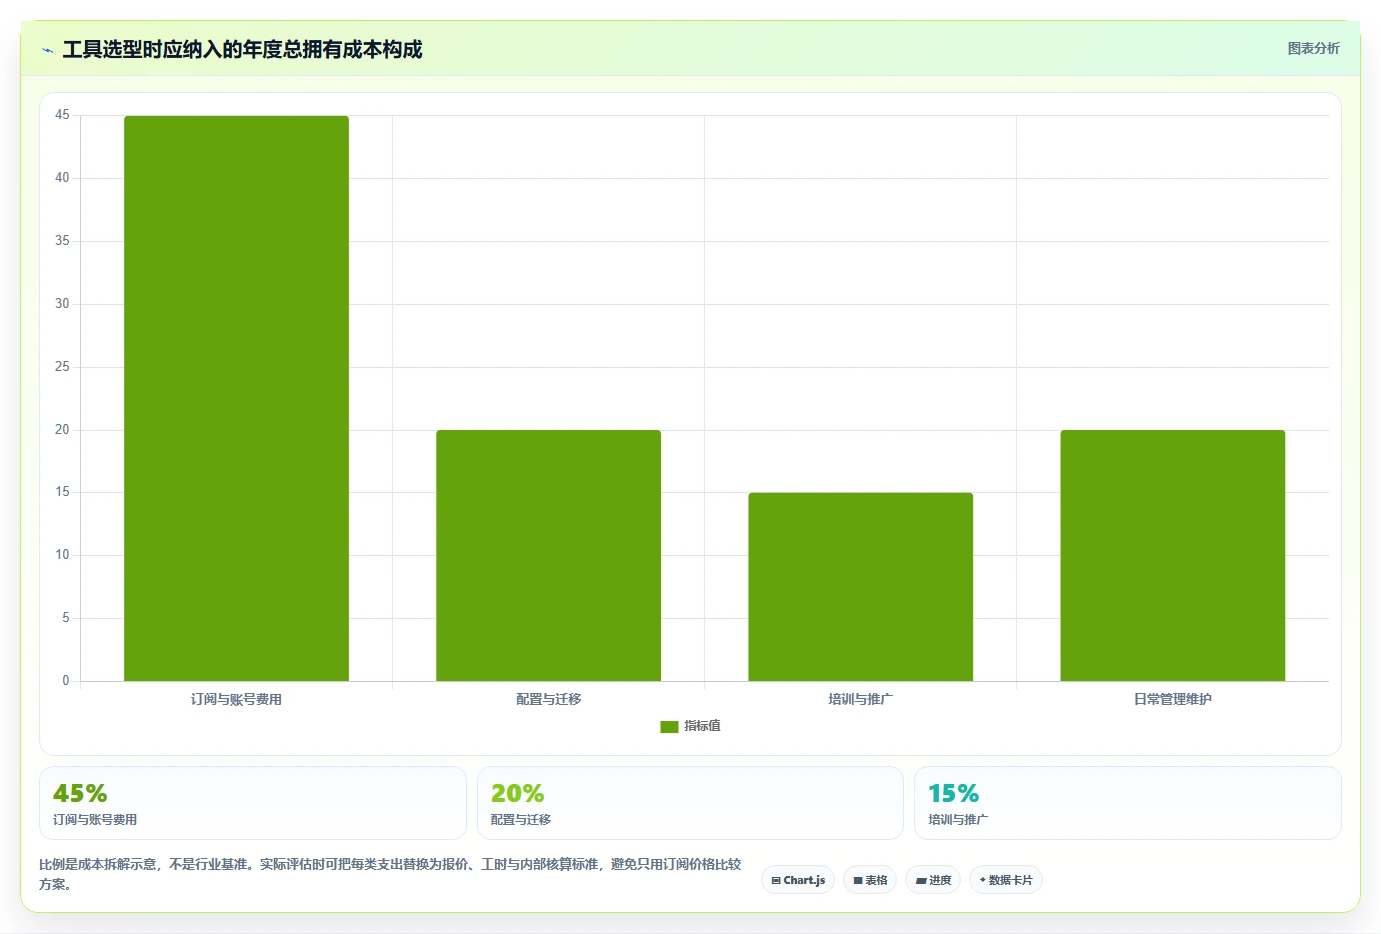This screenshot has height=934, width=1381.
Task: Click the footnote starting with 比例是成本拆解示意
Action: (x=390, y=874)
